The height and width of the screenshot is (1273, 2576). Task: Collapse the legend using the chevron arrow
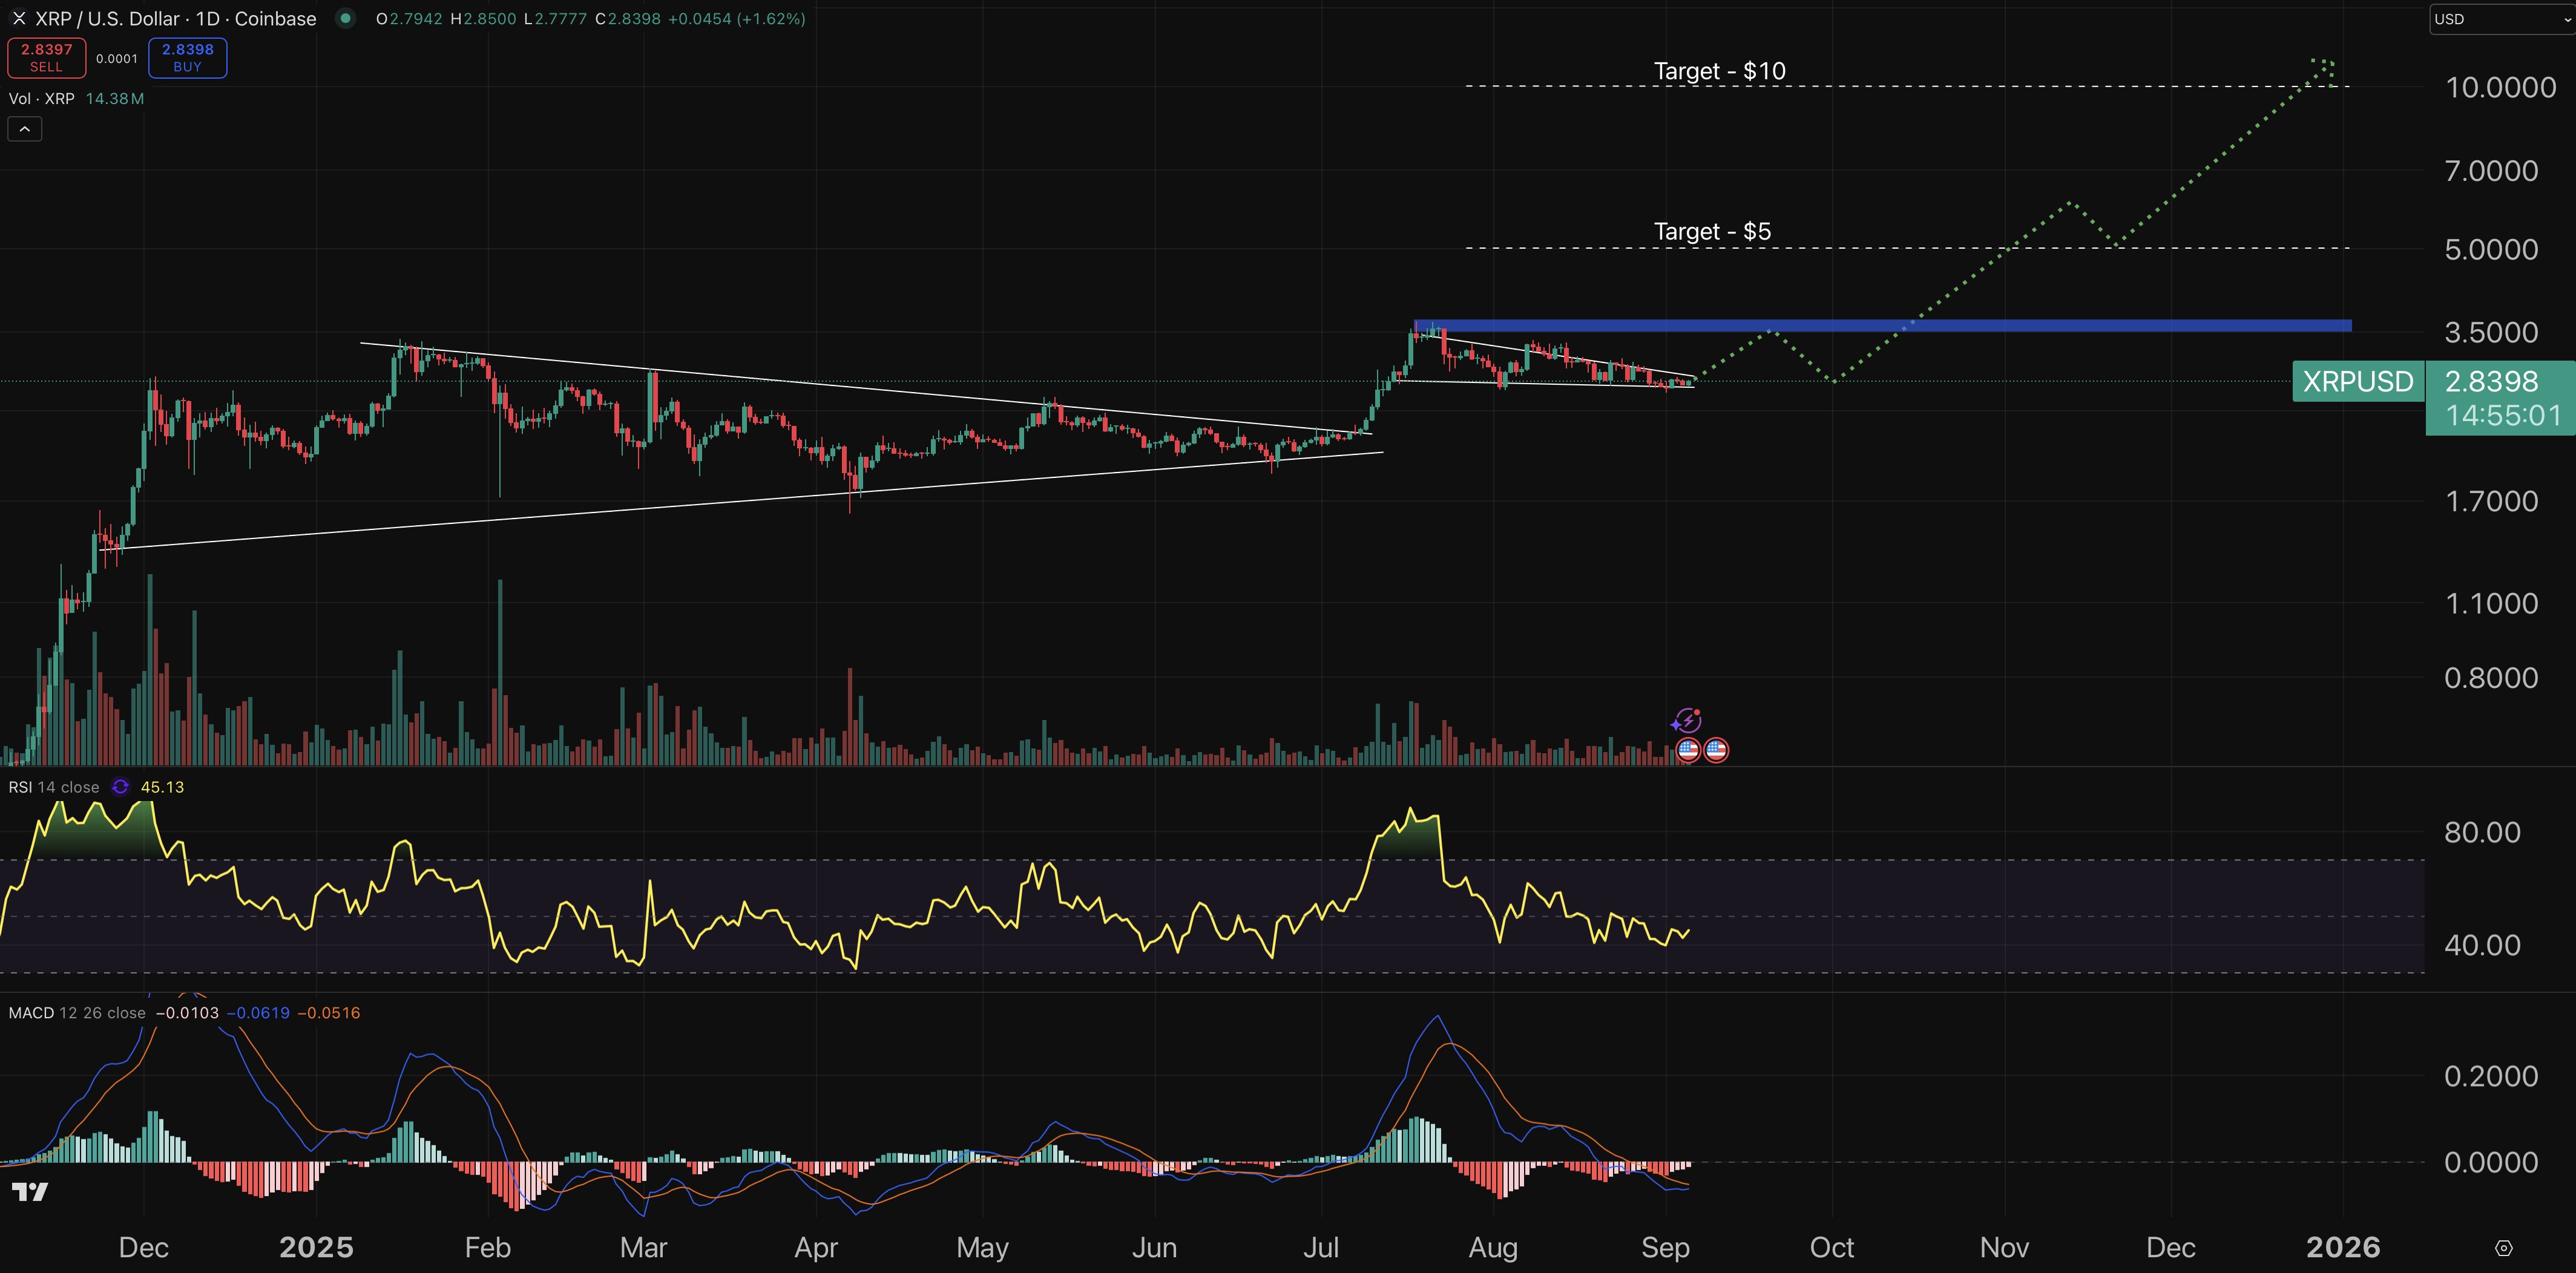pos(23,128)
